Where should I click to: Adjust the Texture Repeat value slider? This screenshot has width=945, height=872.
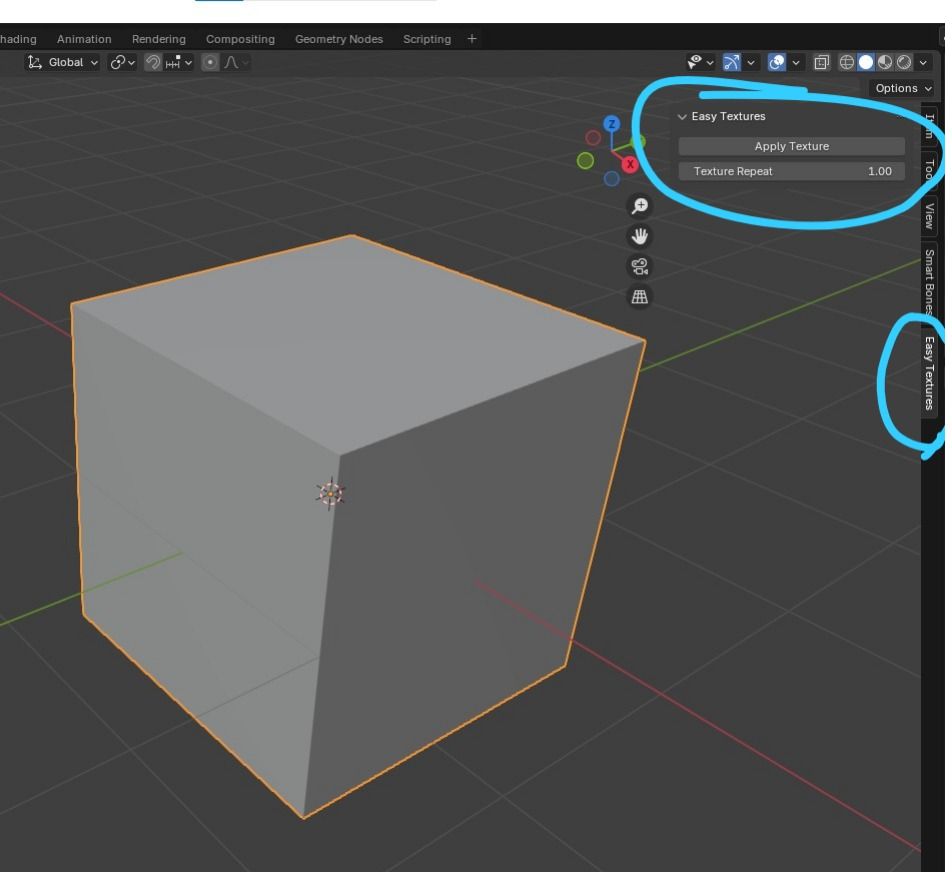(792, 171)
